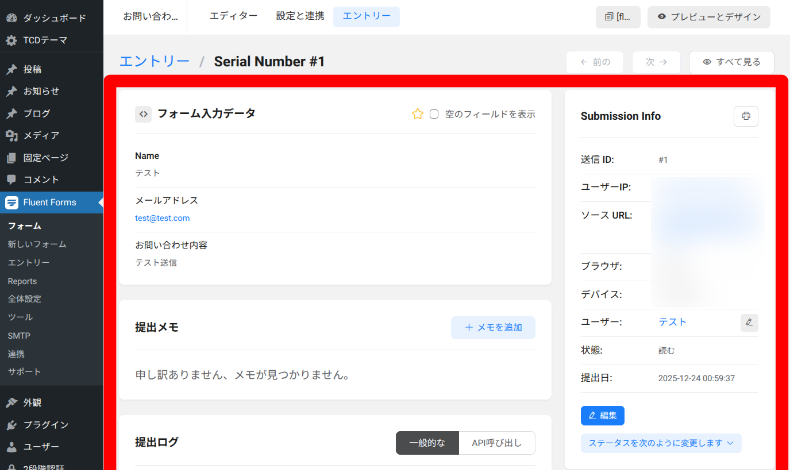Click the 2025-12-24 00:59:37 submission date
Screen dimensions: 790x470
coord(696,378)
